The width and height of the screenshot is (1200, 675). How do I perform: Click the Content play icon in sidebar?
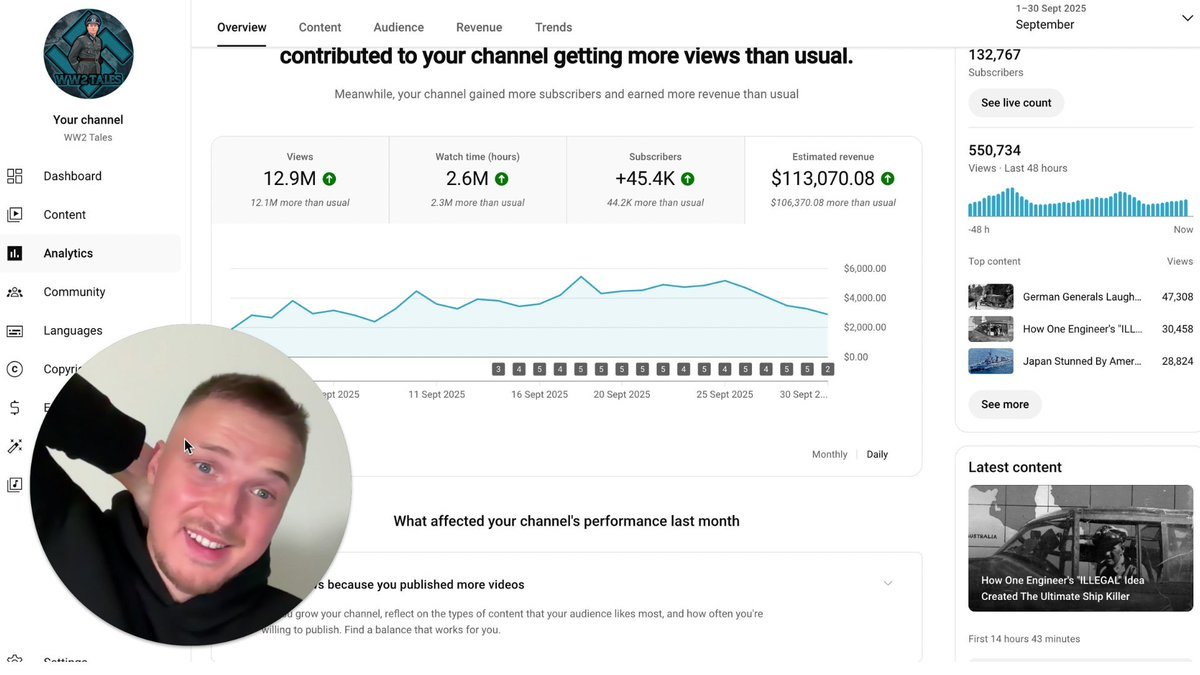[14, 215]
